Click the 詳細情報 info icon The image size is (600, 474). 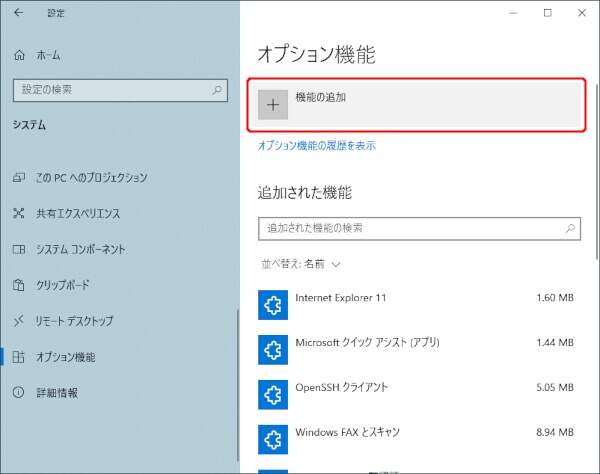pos(18,392)
